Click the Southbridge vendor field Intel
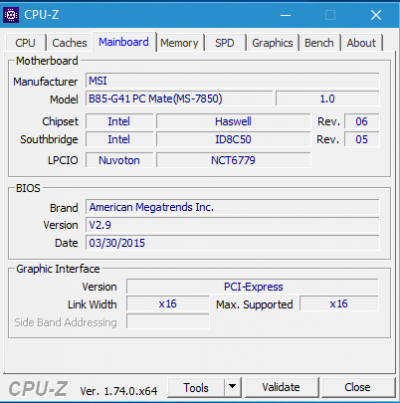Screen dimensions: 400x403 pyautogui.click(x=119, y=139)
